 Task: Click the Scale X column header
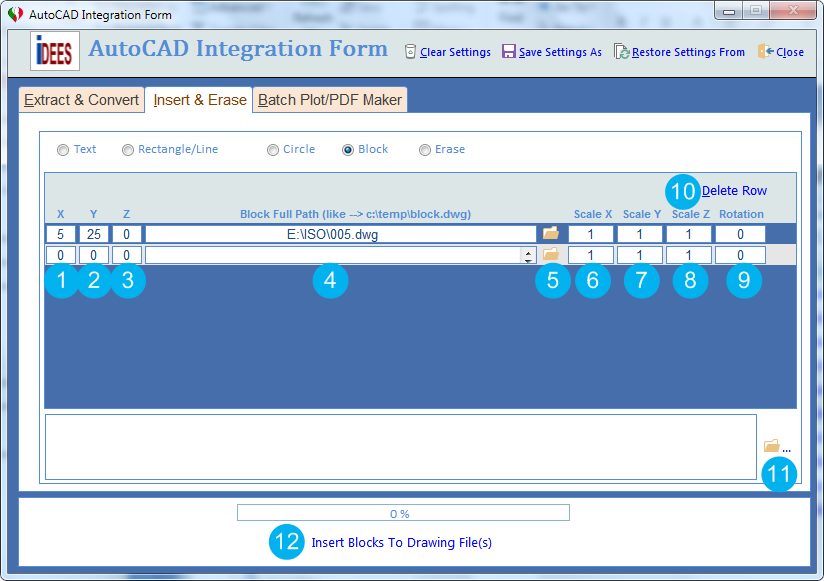point(593,214)
